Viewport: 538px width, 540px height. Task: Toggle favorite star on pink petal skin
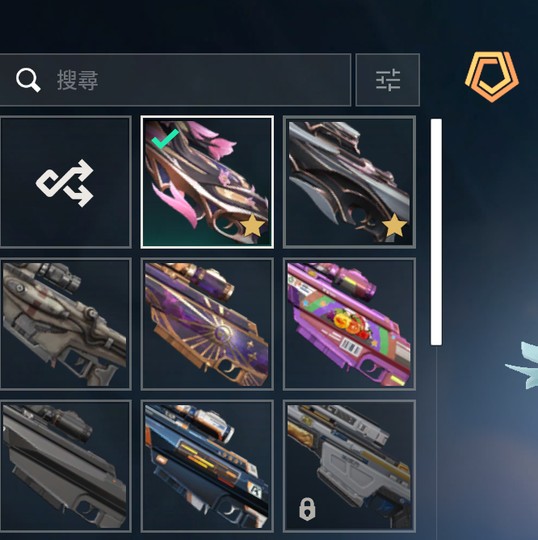(252, 226)
